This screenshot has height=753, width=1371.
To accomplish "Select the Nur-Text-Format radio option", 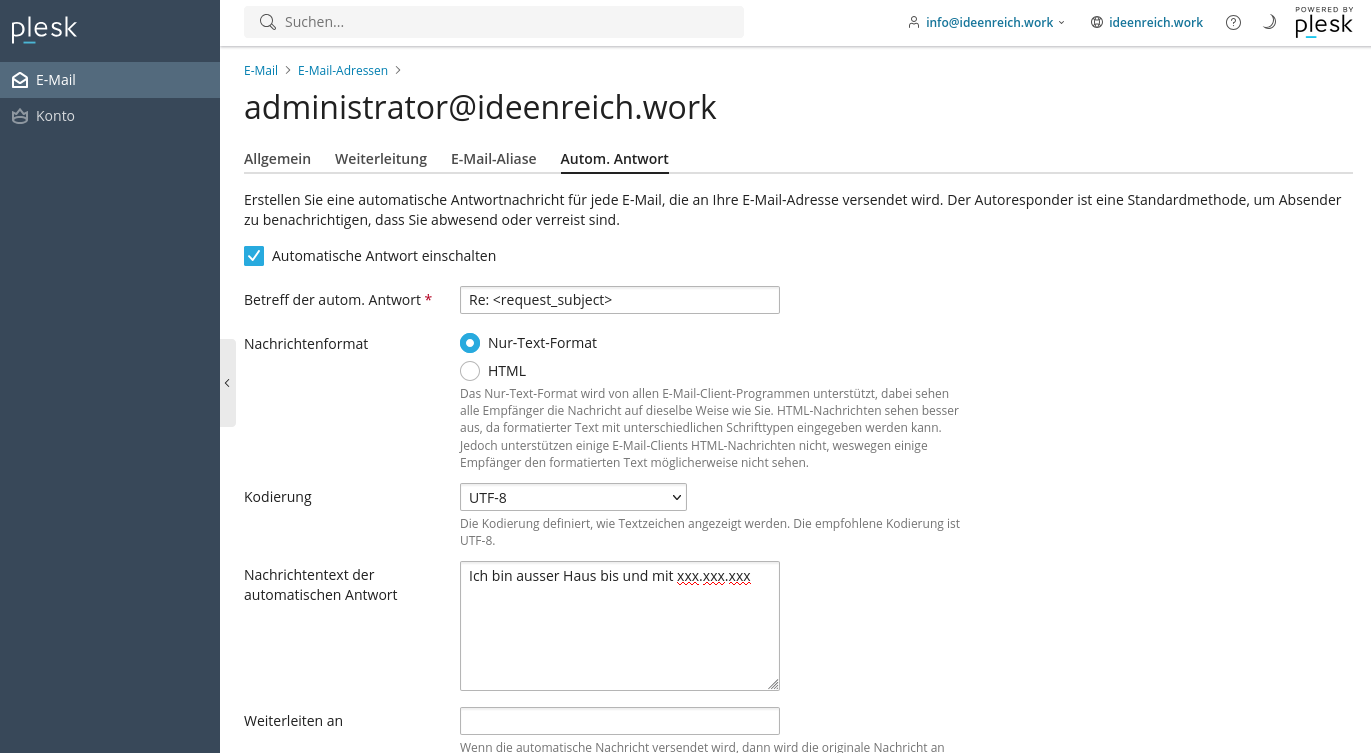I will pos(470,343).
